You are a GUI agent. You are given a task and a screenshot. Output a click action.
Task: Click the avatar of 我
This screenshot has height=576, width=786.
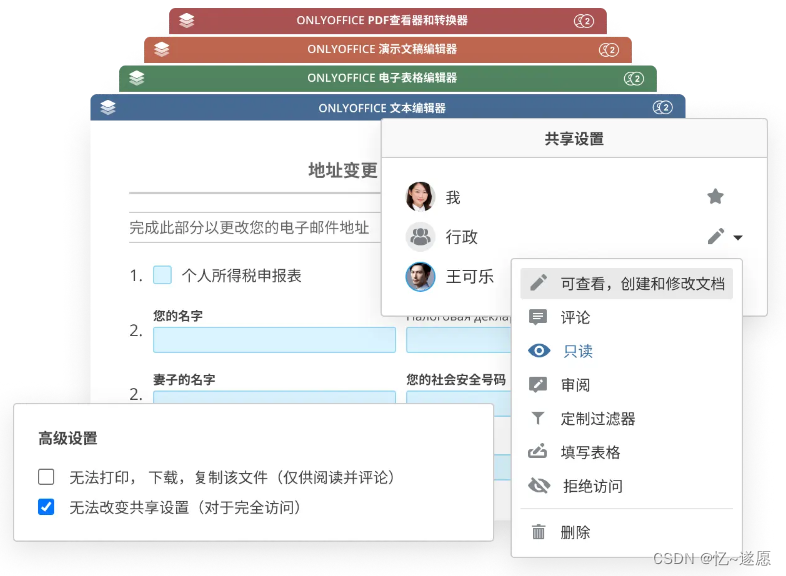coord(420,197)
